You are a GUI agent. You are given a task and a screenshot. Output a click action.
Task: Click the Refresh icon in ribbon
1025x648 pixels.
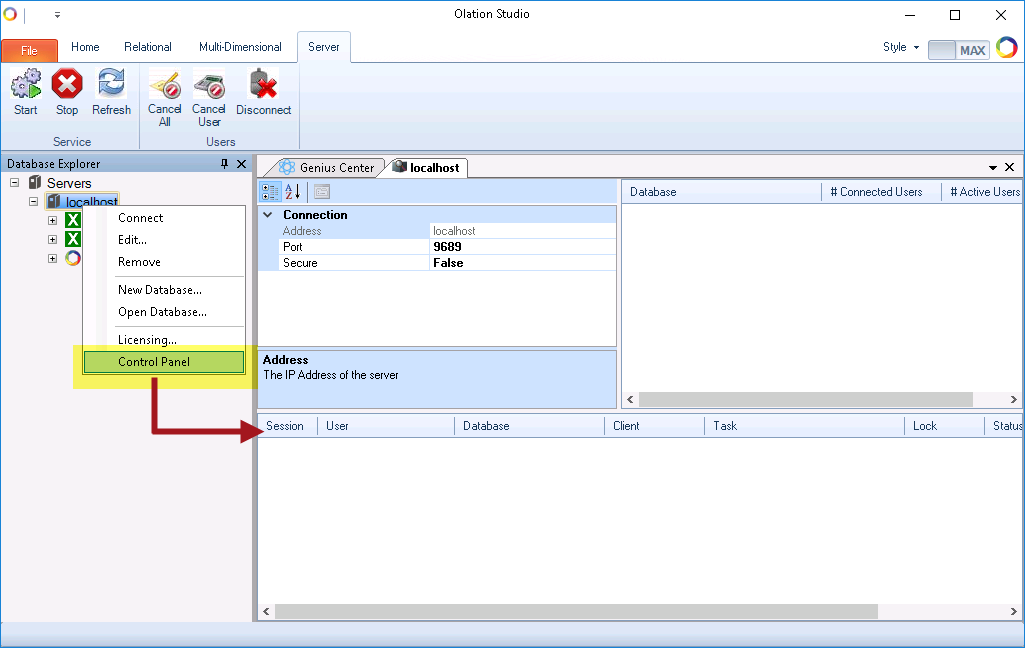tap(111, 85)
